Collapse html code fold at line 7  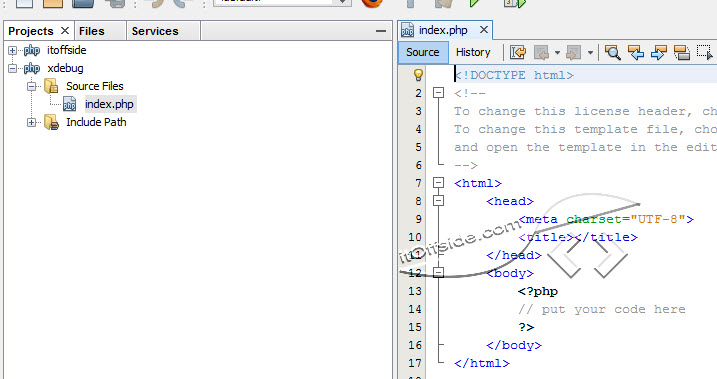pos(438,183)
